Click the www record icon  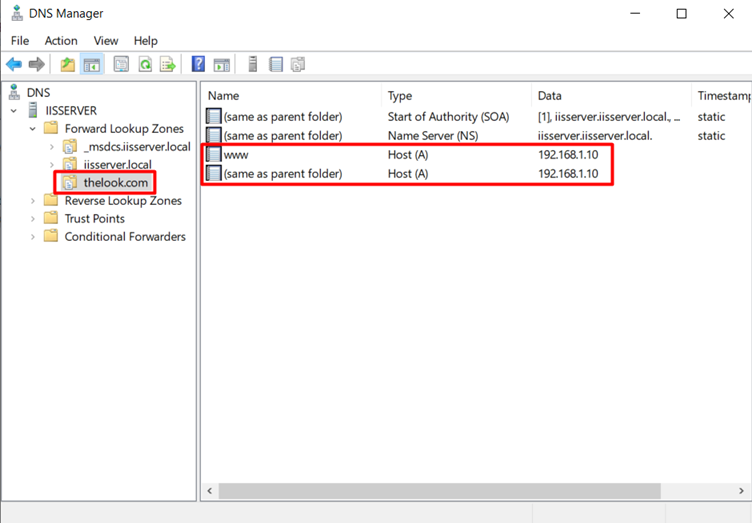click(213, 154)
